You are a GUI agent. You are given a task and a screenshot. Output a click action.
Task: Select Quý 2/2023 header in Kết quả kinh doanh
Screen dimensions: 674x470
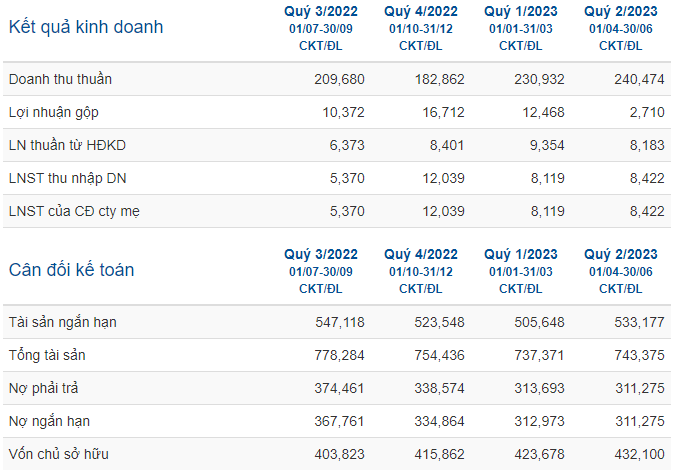coord(621,12)
